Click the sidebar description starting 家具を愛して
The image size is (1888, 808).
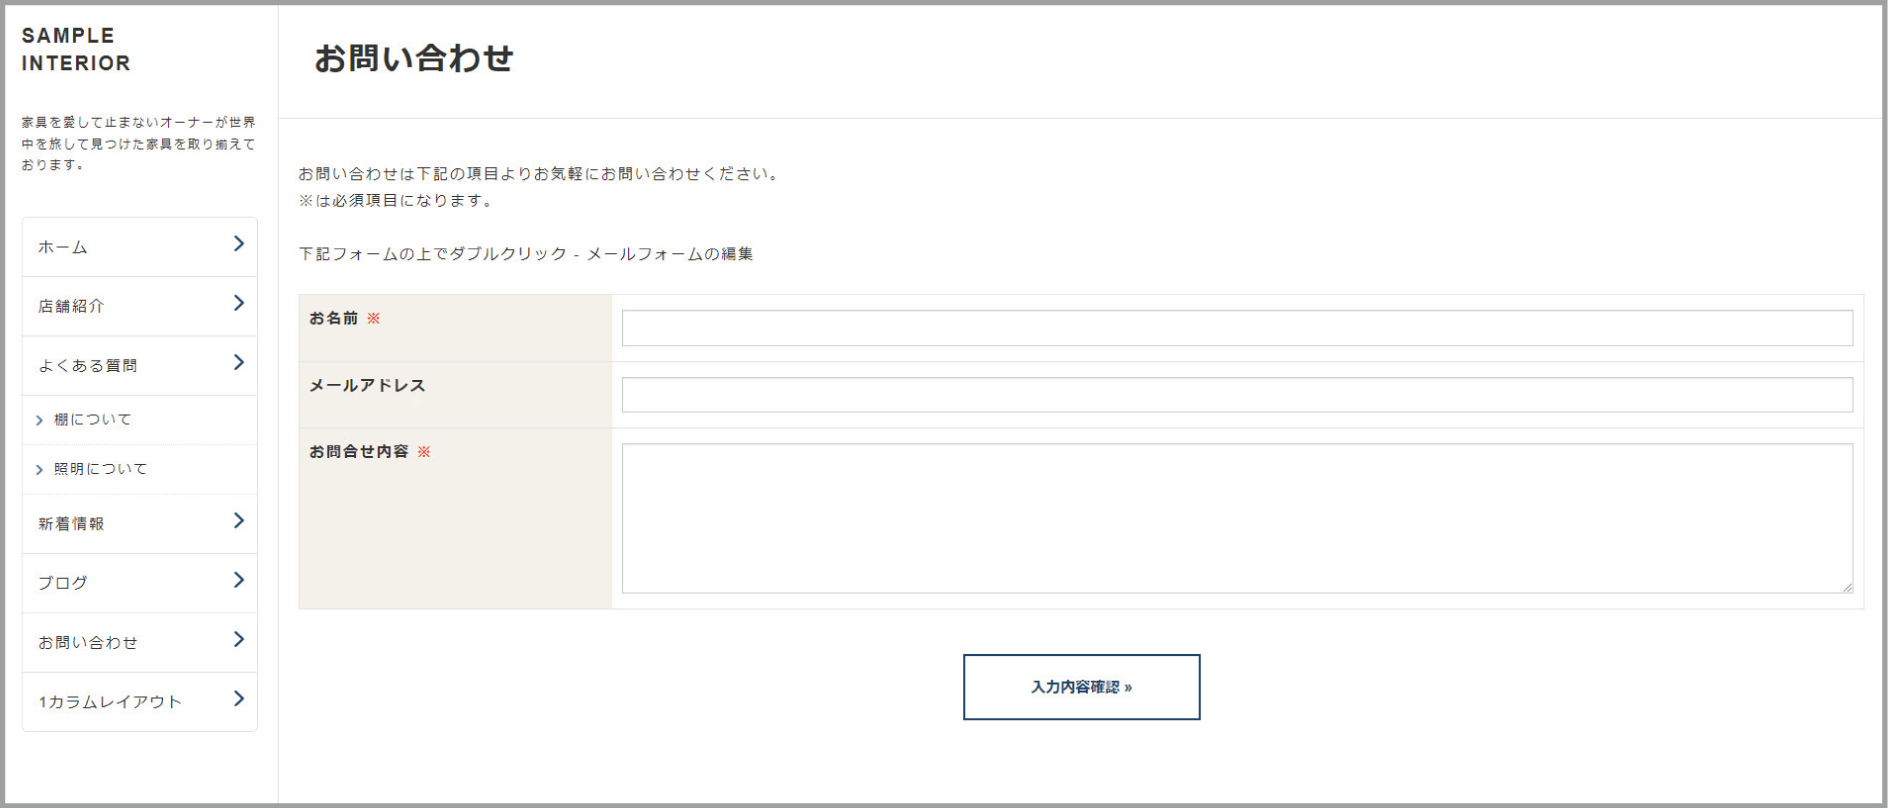(138, 143)
